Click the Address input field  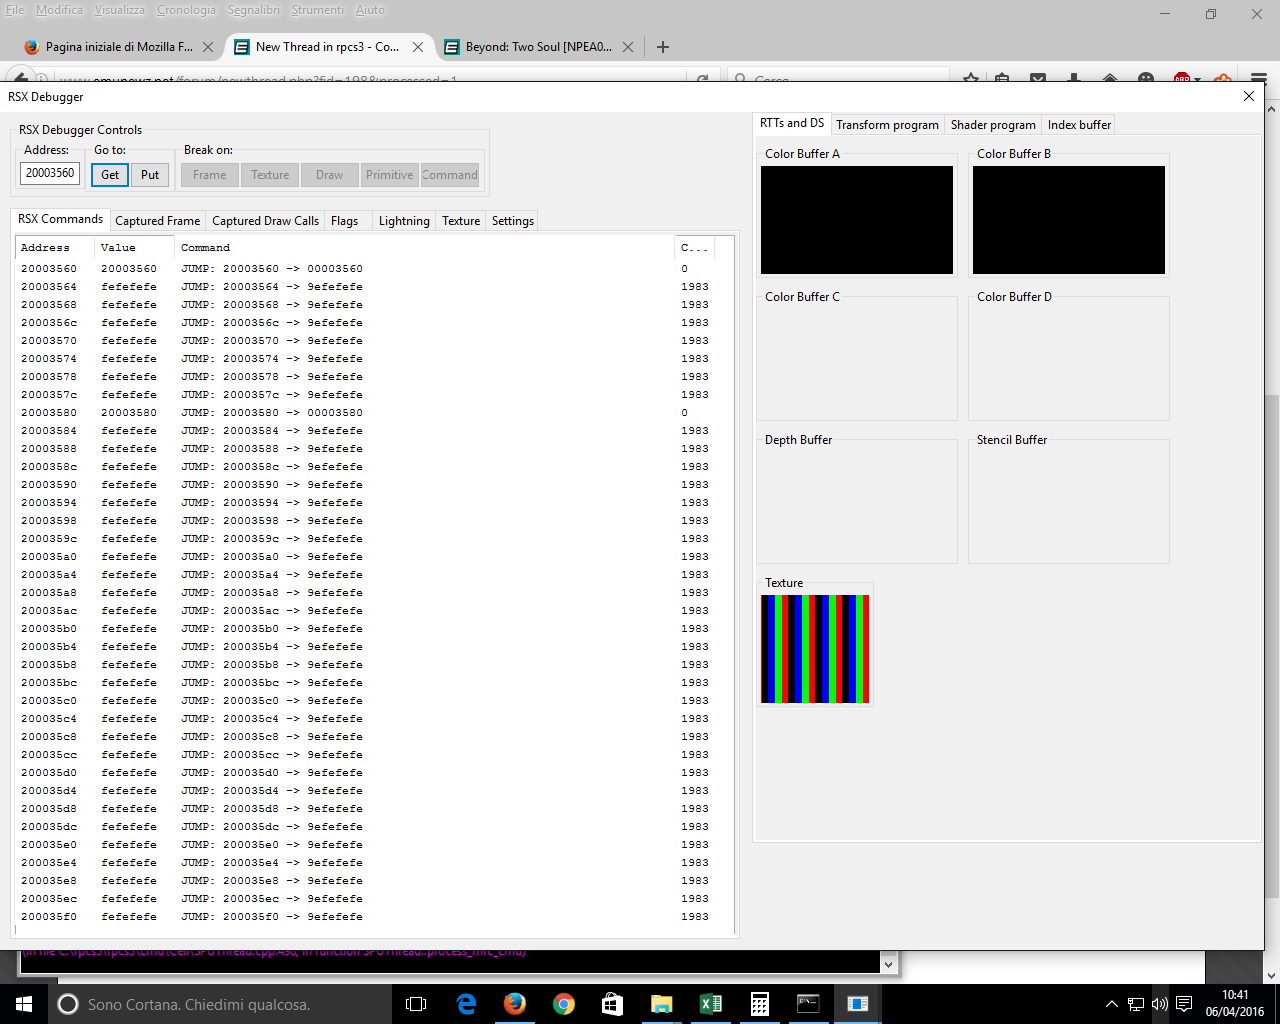click(50, 173)
